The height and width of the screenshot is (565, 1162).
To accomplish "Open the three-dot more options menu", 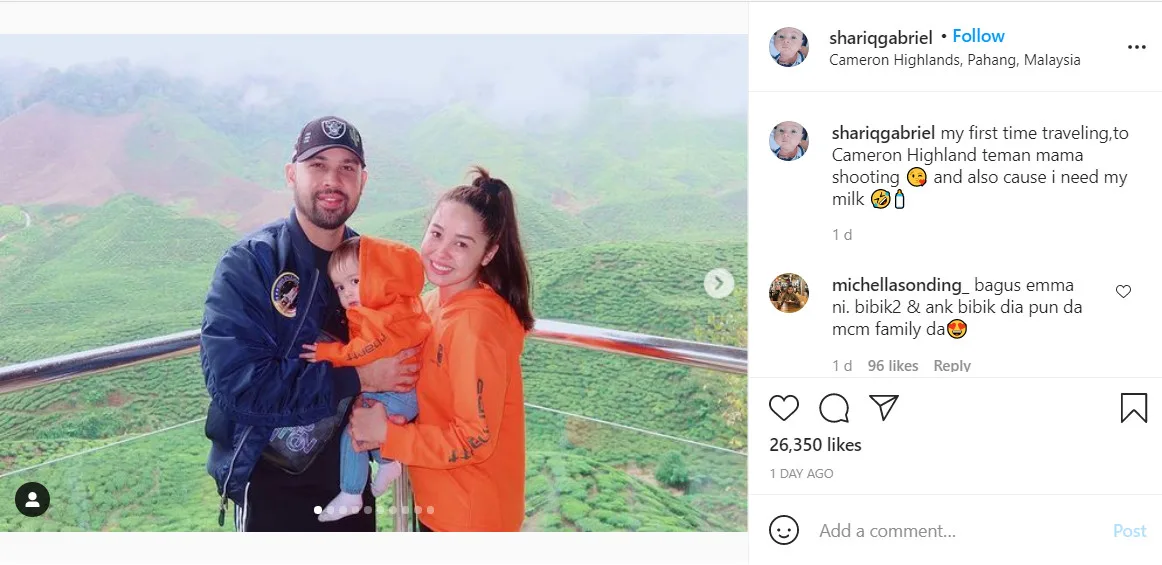I will tap(1136, 47).
